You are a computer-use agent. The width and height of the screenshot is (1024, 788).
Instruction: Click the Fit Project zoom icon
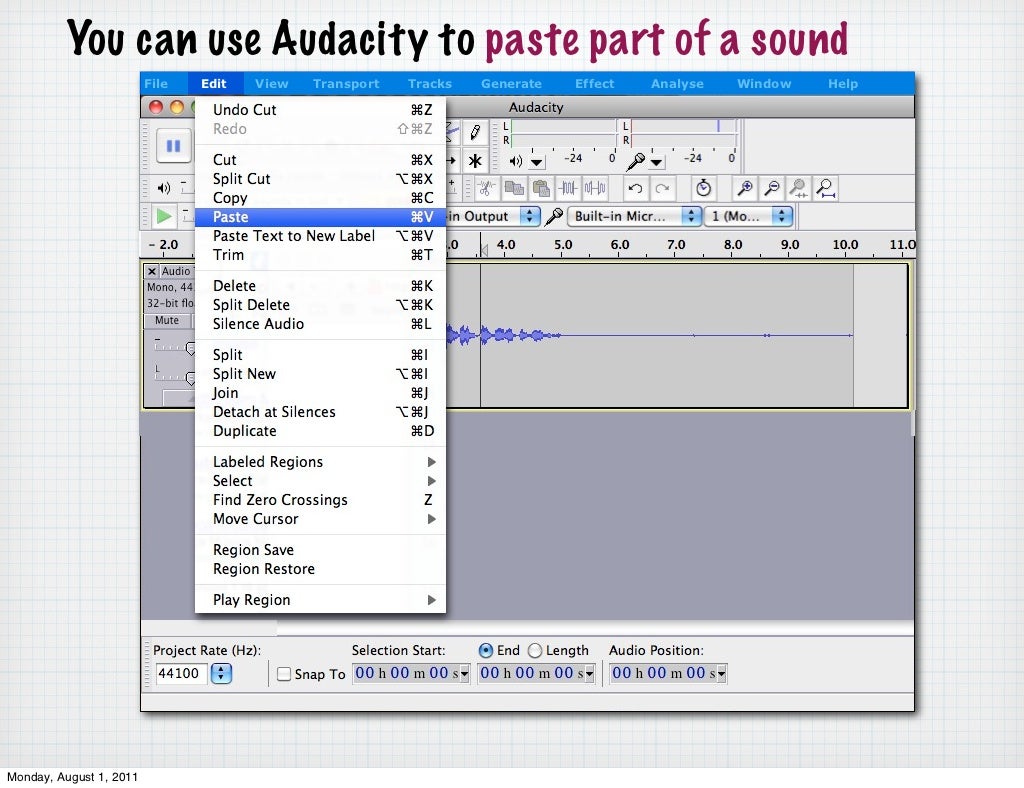pyautogui.click(x=825, y=189)
